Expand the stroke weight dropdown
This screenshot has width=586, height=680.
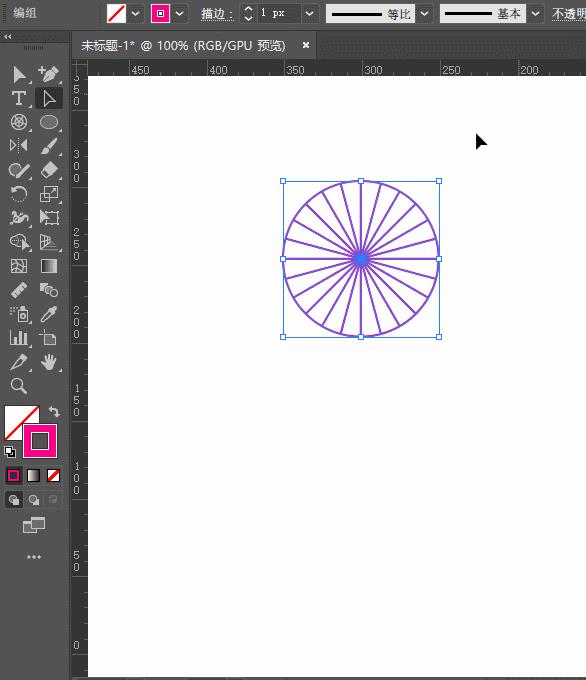pyautogui.click(x=309, y=13)
